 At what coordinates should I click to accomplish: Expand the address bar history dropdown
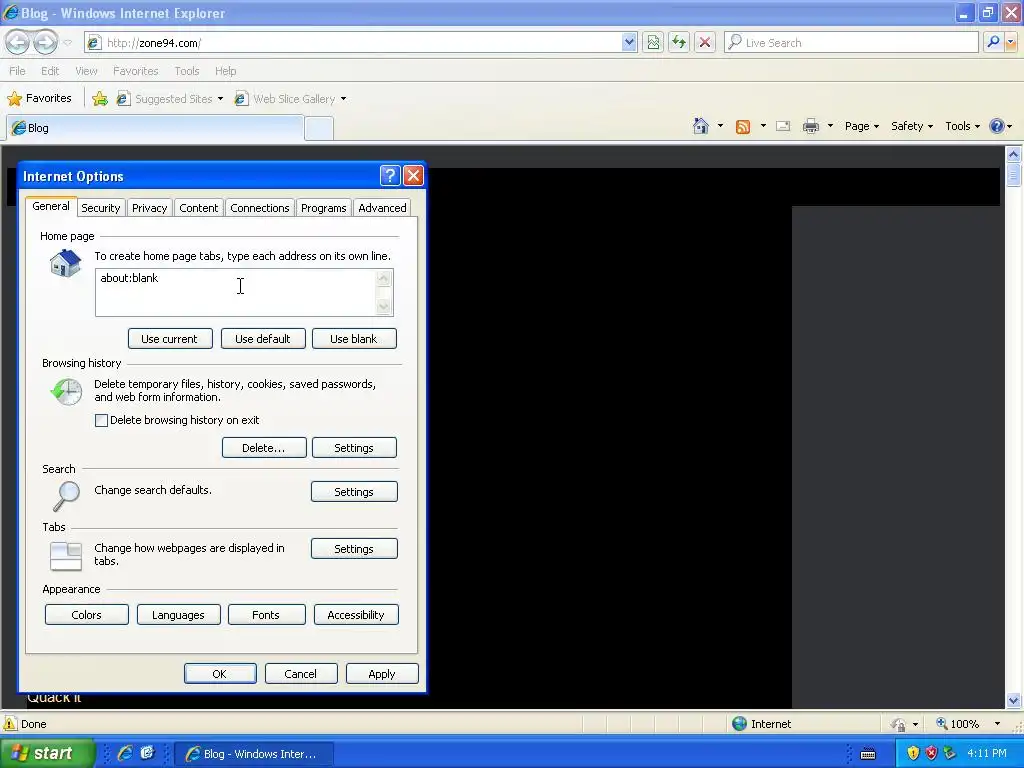[629, 42]
